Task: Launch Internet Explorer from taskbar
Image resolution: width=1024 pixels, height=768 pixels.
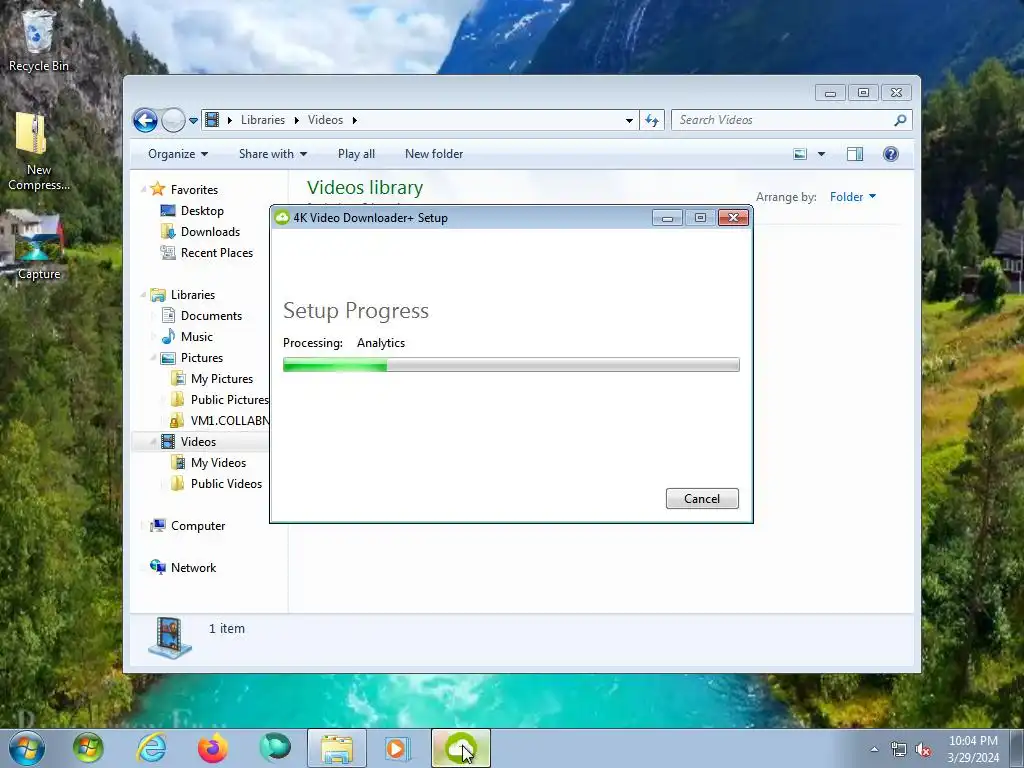Action: [151, 748]
